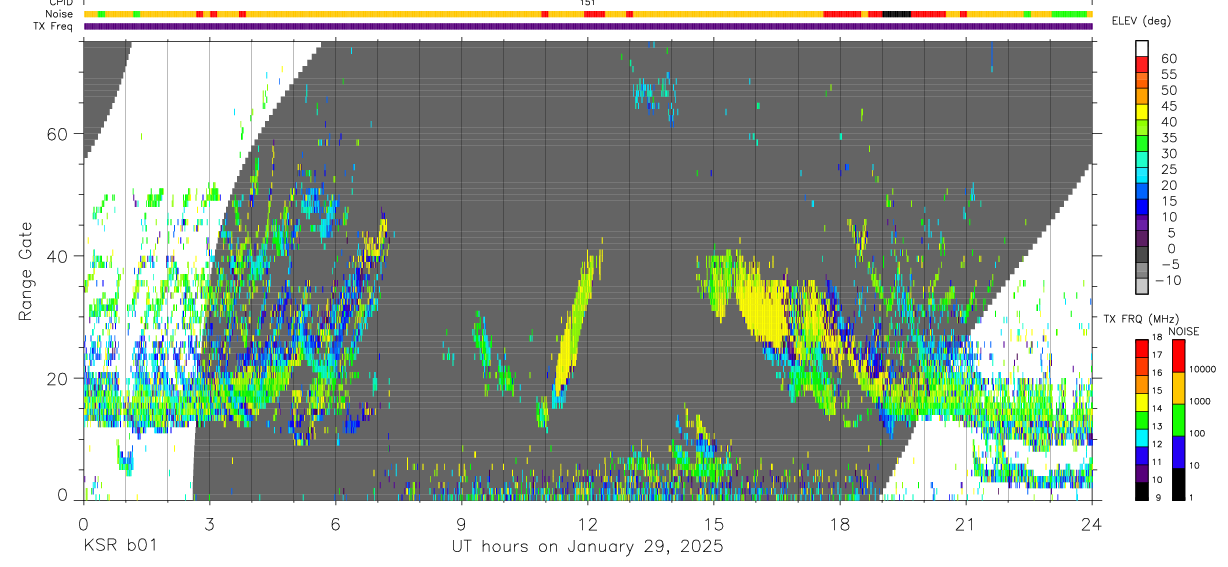Click the 'KSR b01' radar label
Image resolution: width=1228 pixels, height=567 pixels.
click(119, 547)
